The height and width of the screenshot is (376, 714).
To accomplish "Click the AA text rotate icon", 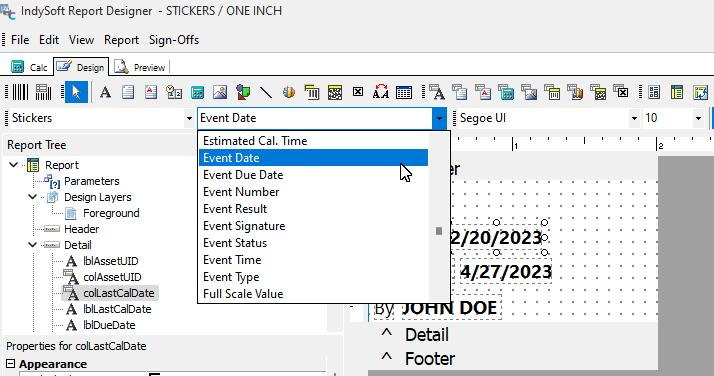I will tap(381, 92).
